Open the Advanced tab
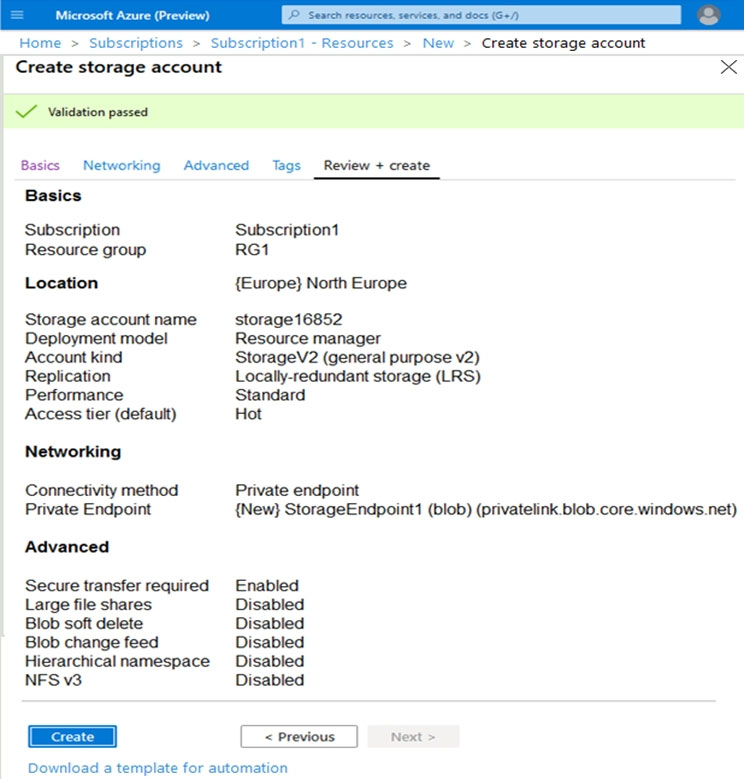Image resolution: width=744 pixels, height=779 pixels. point(216,166)
